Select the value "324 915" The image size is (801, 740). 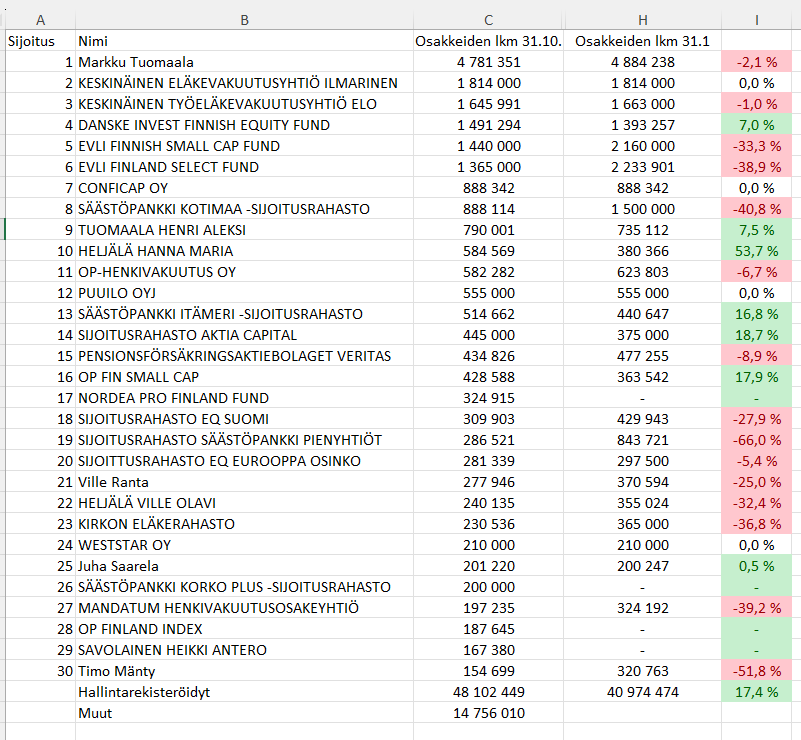tap(488, 397)
